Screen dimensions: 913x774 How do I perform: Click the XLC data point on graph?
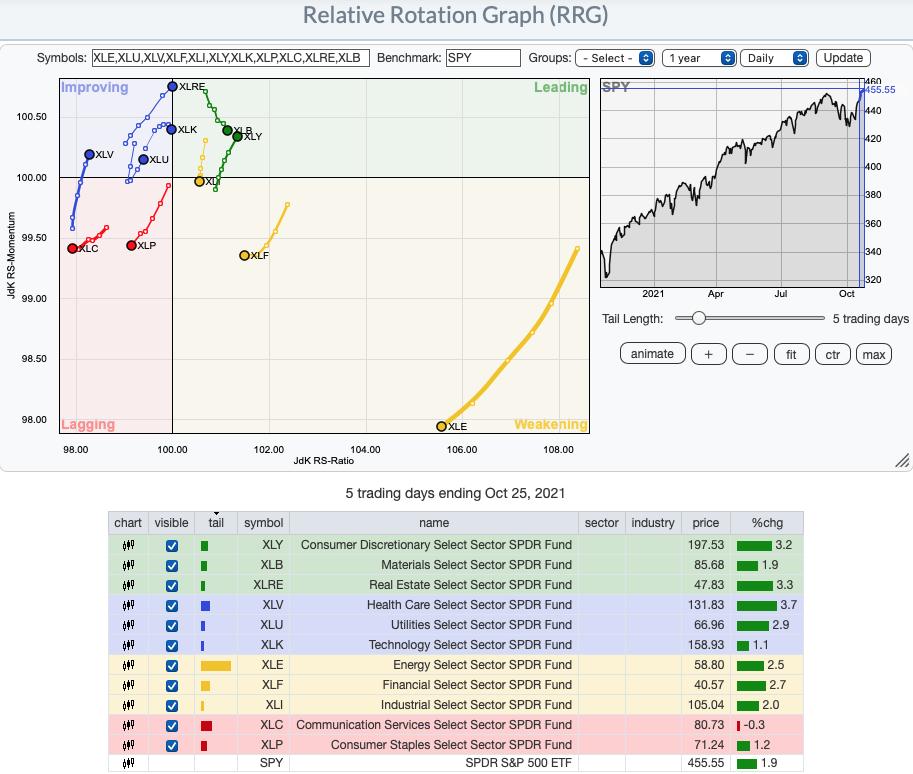pos(72,249)
